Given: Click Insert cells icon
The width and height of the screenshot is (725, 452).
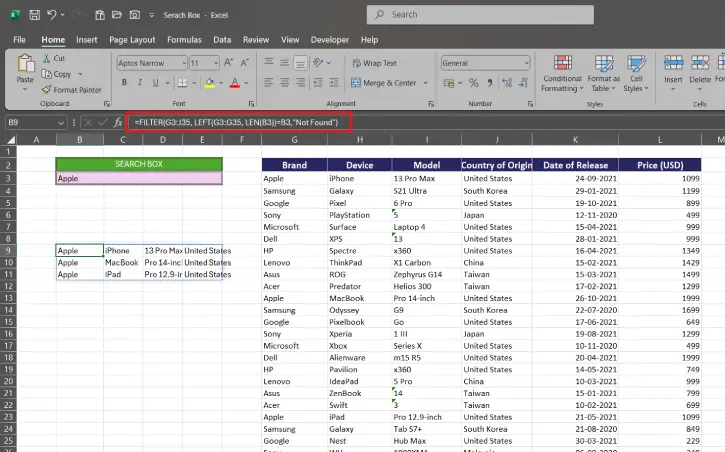Looking at the screenshot, I should click(673, 62).
